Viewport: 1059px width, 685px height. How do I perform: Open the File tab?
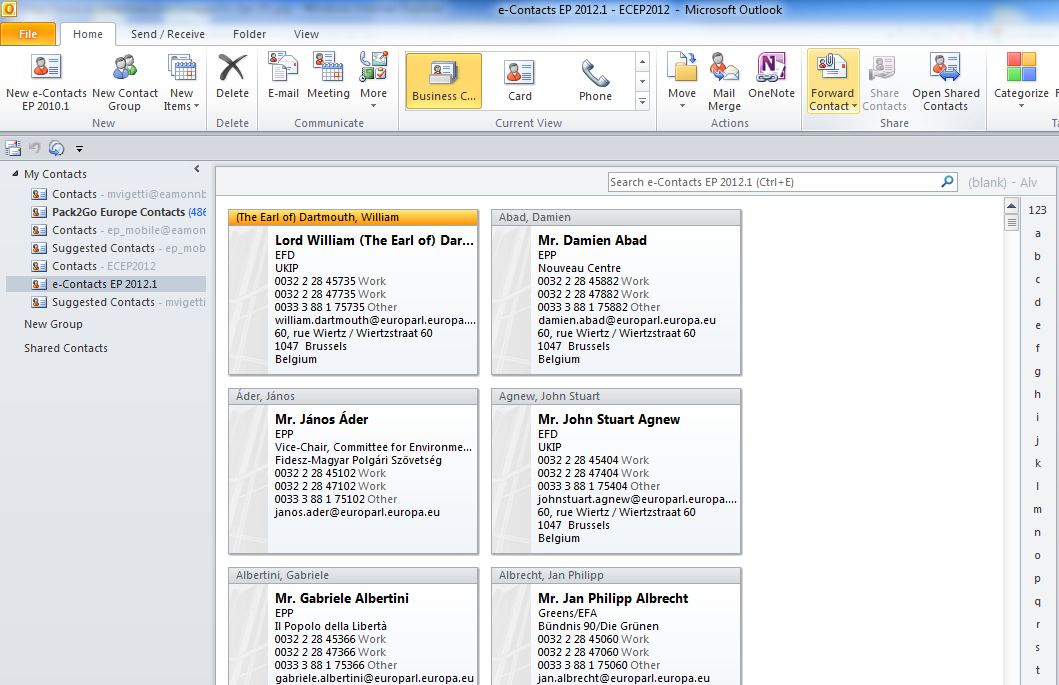tap(28, 34)
